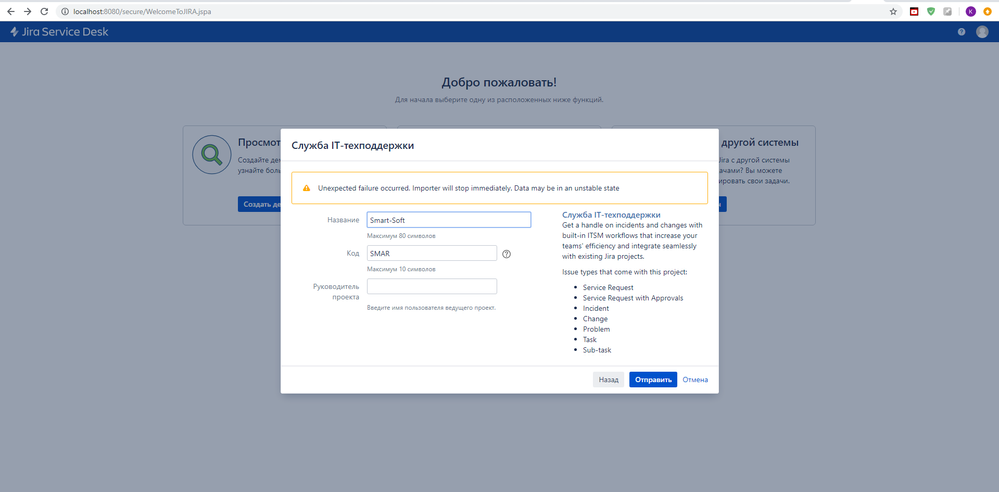
Task: Open the Jira help question mark icon
Action: [961, 32]
